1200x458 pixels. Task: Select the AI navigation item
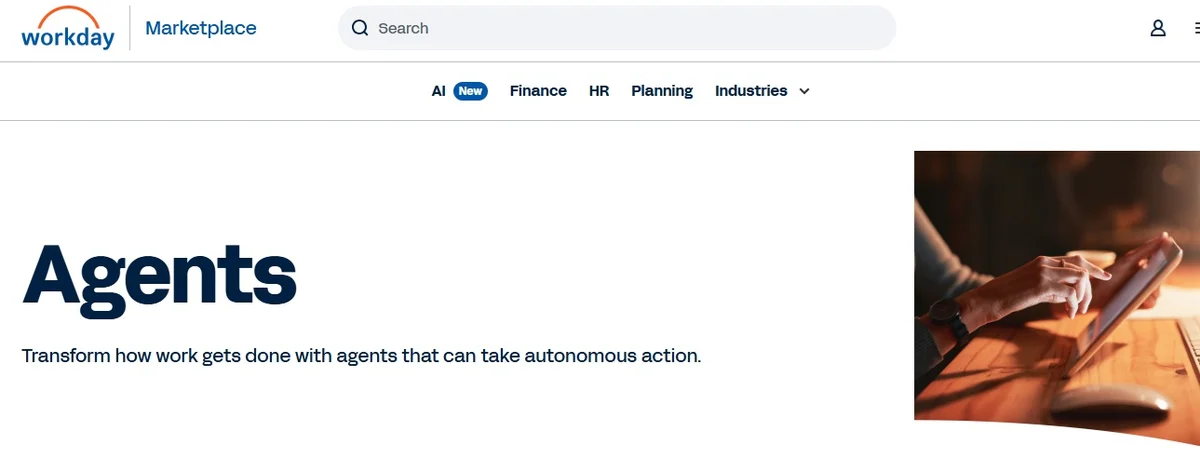pyautogui.click(x=438, y=91)
